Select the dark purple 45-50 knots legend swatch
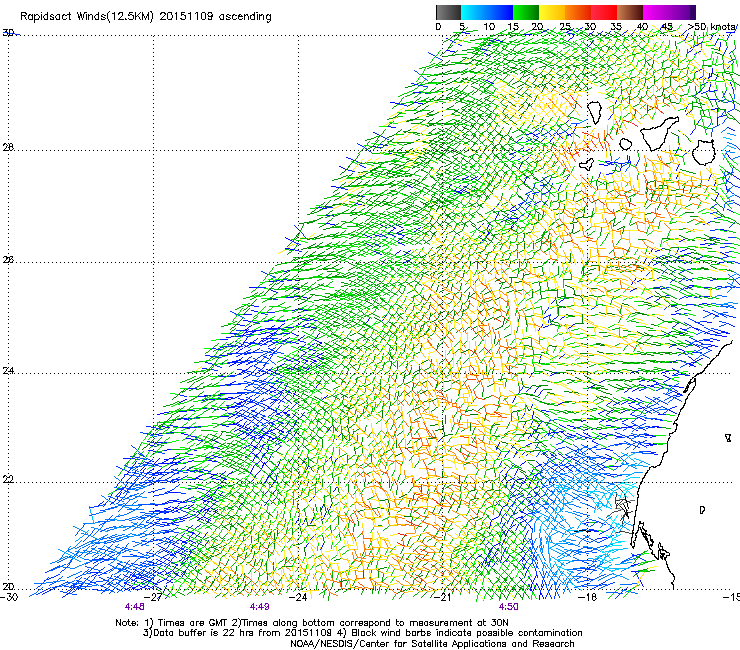 [682, 12]
